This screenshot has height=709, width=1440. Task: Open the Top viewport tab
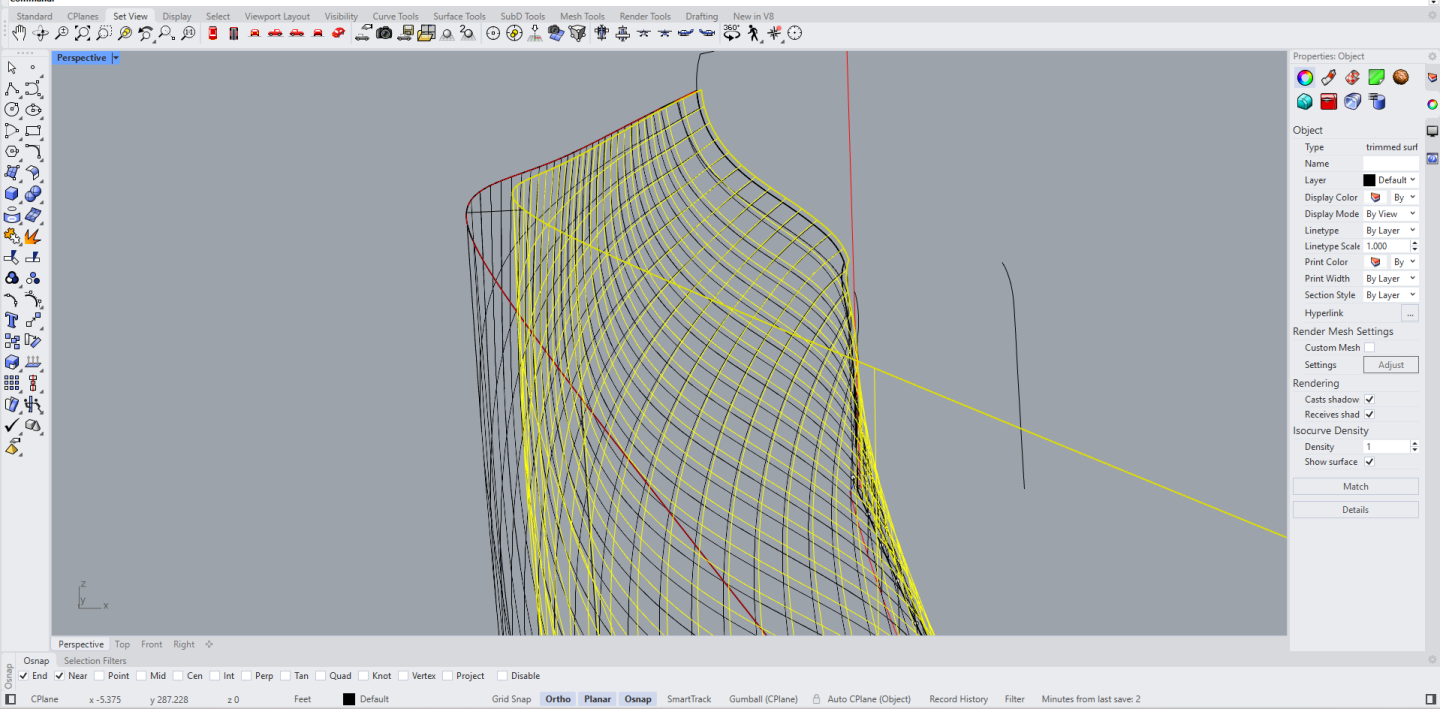pos(122,645)
